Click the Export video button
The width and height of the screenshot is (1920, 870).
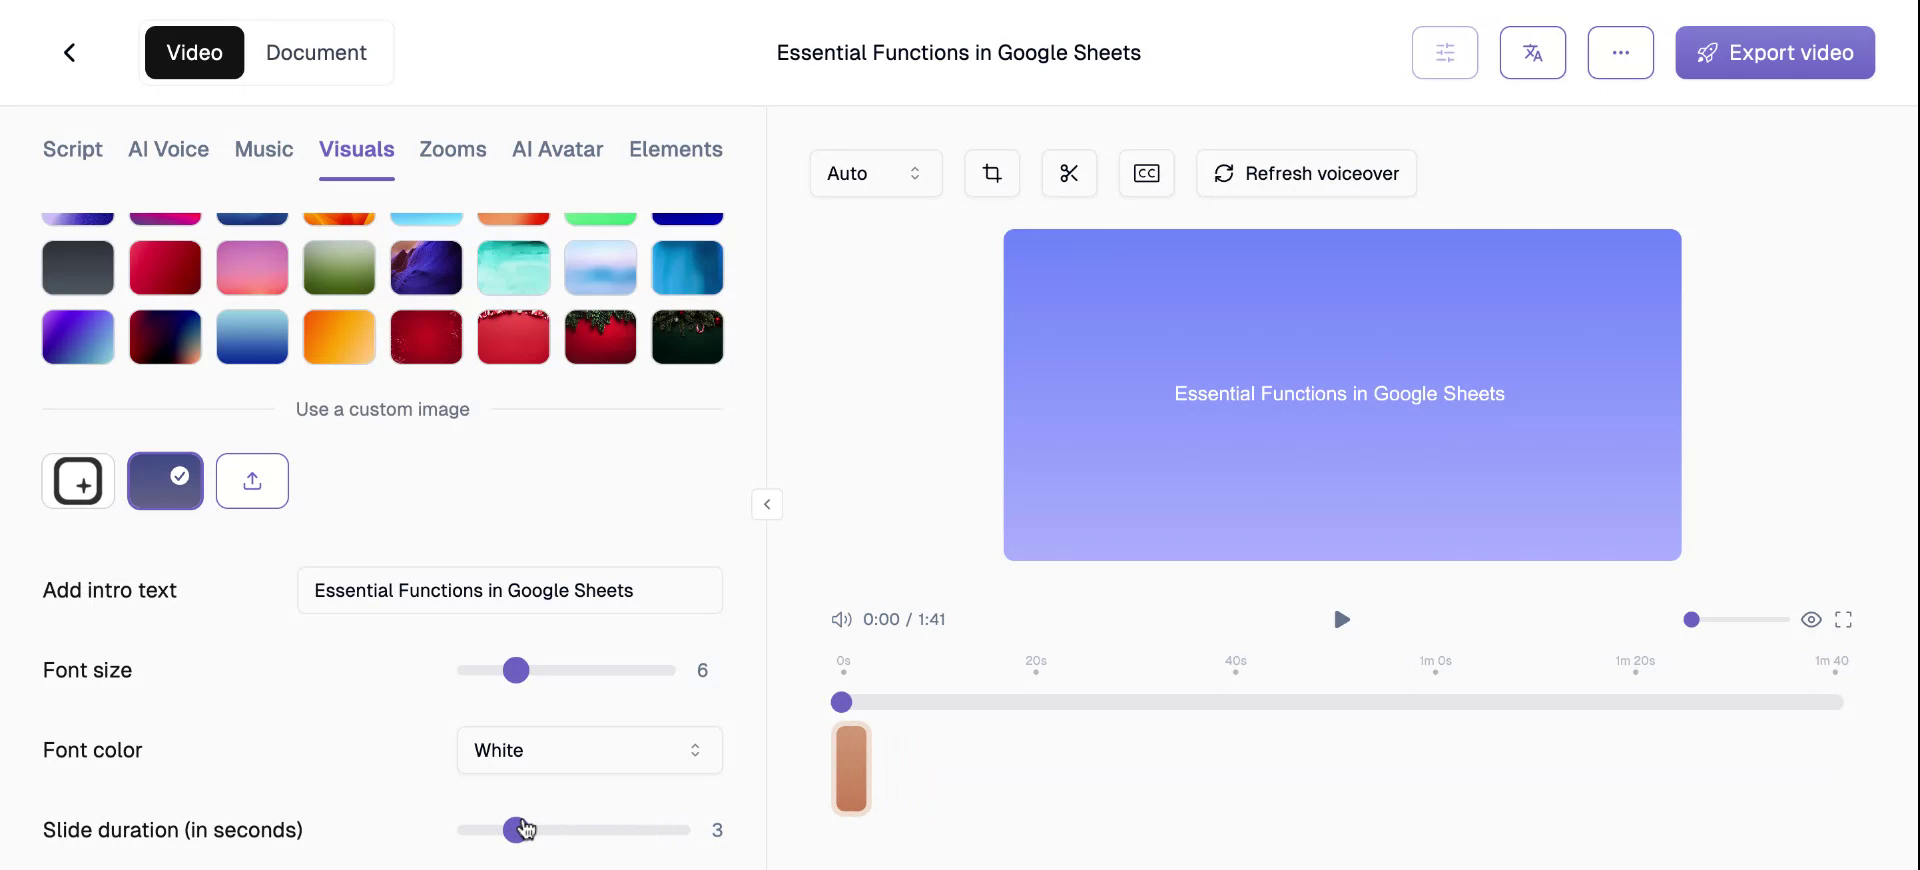click(1774, 53)
